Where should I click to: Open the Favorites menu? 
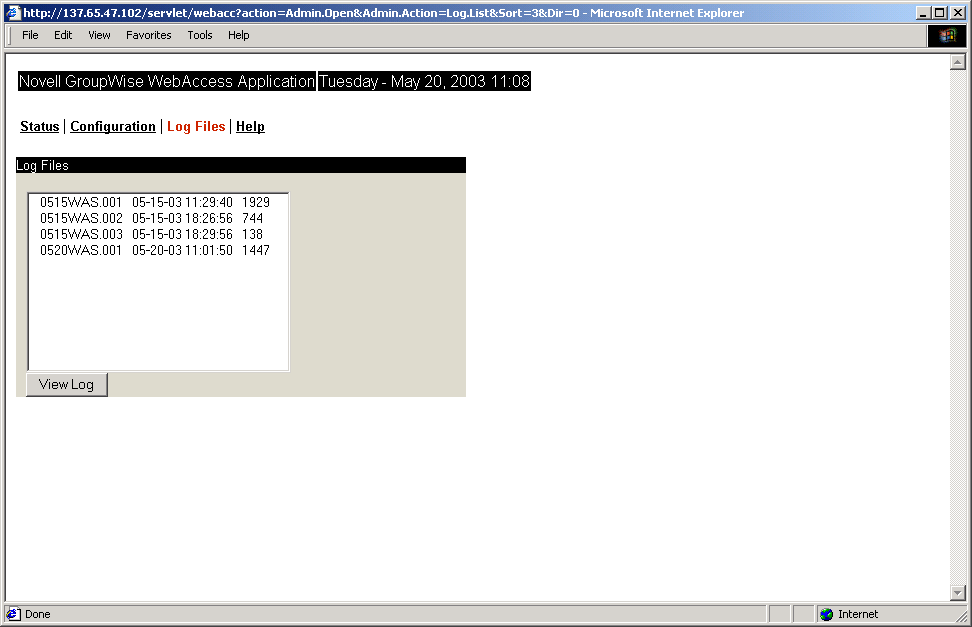(x=148, y=35)
